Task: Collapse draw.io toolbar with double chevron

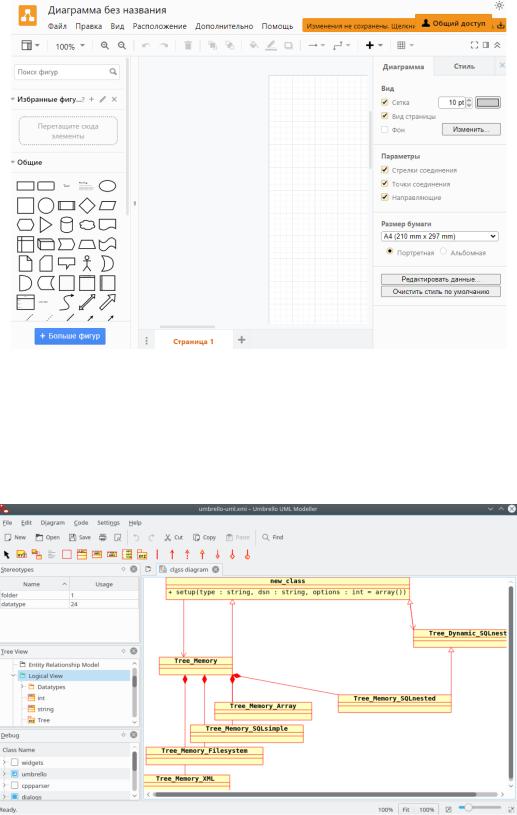Action: coord(497,45)
